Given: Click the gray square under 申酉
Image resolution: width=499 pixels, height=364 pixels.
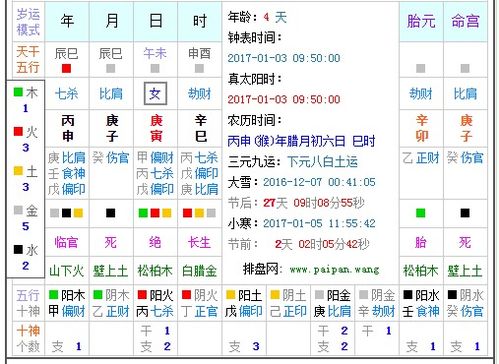Looking at the screenshot, I should tap(199, 68).
